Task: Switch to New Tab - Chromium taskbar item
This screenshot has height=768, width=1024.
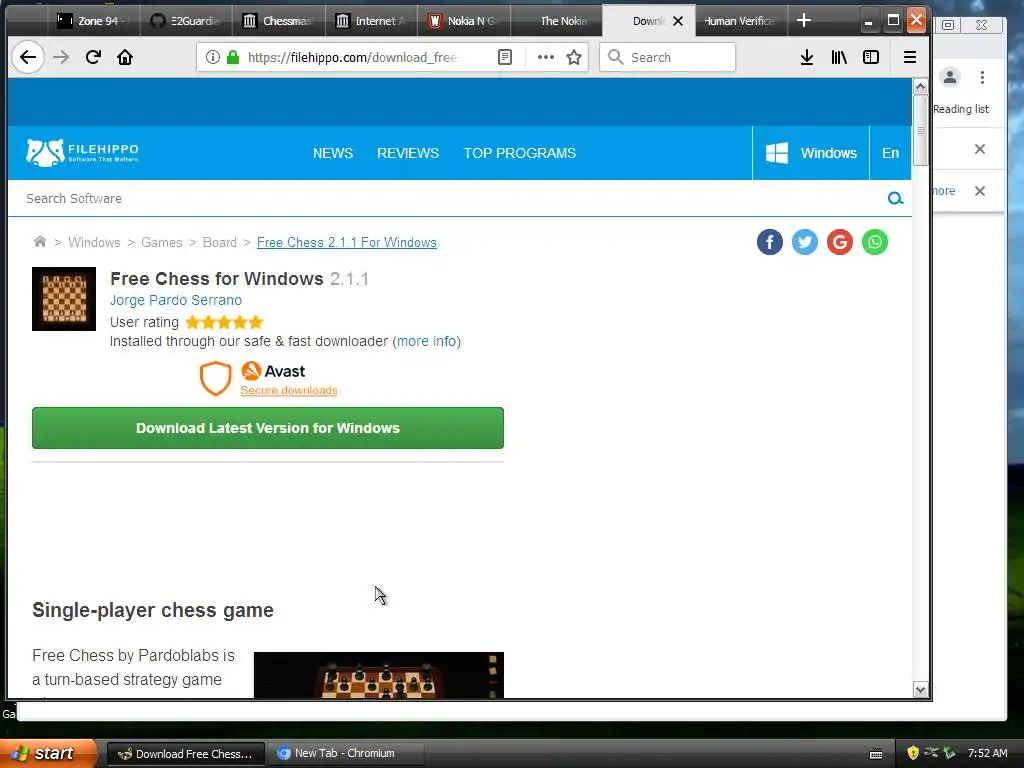Action: pyautogui.click(x=346, y=754)
